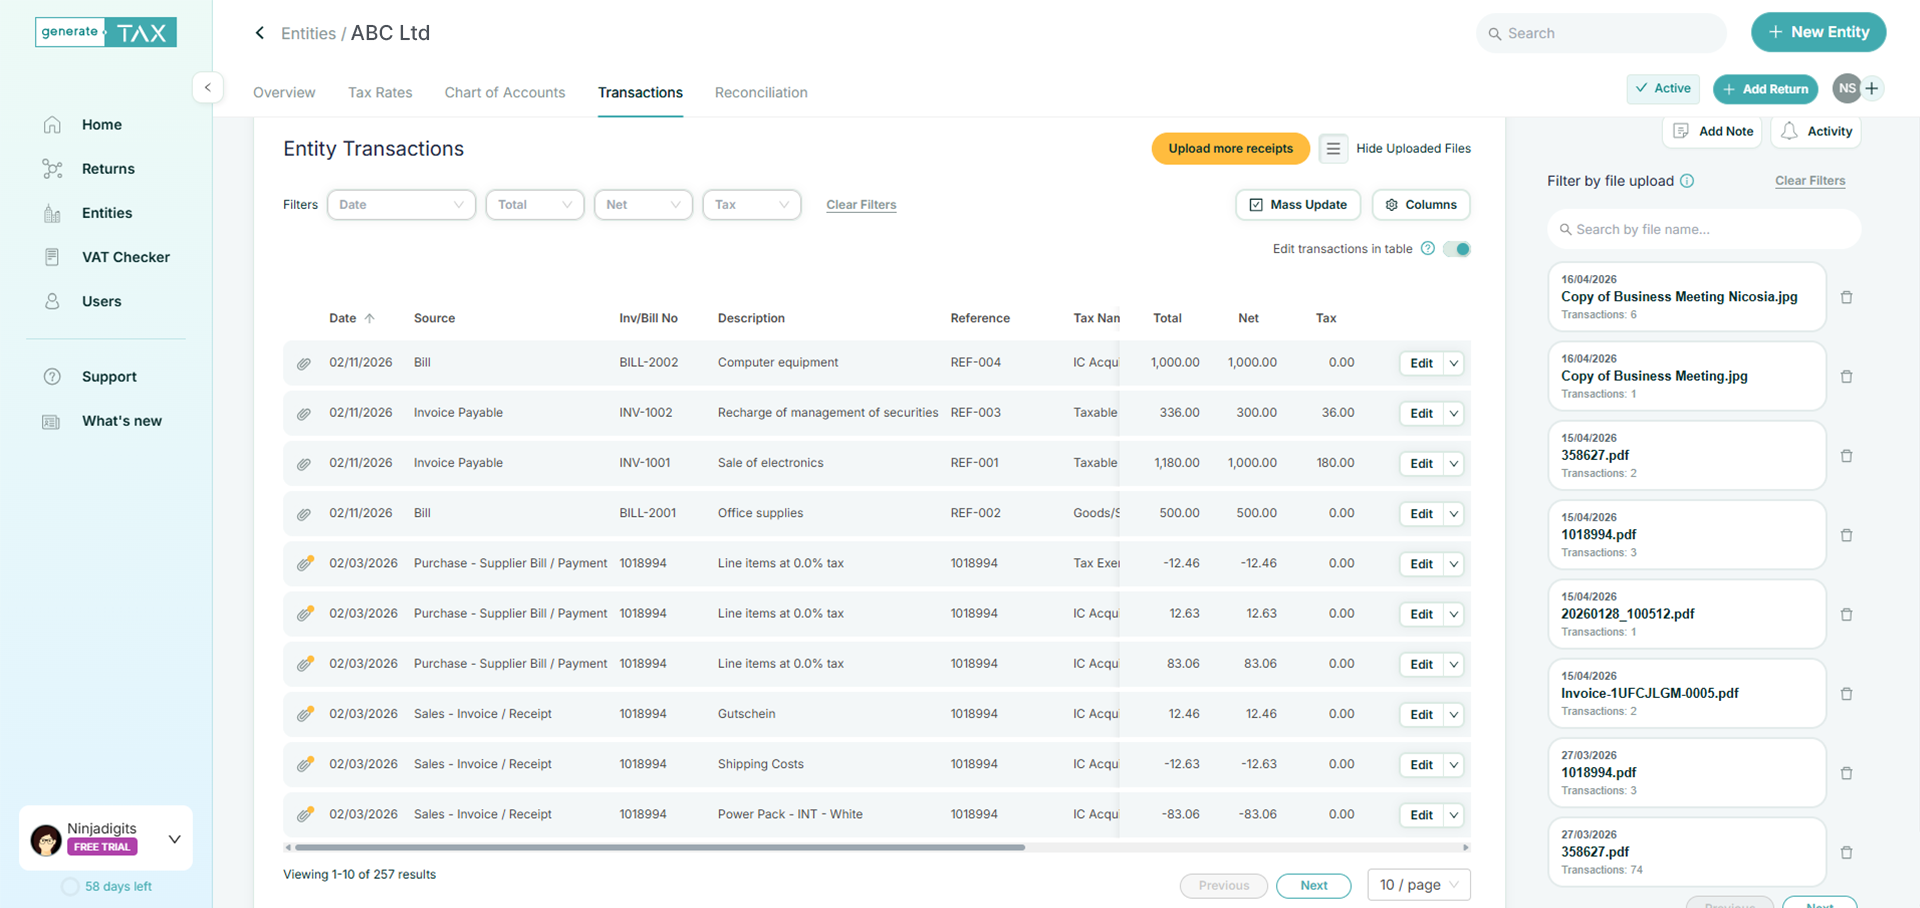Viewport: 1920px width, 908px height.
Task: Click the Support question mark icon
Action: tap(52, 376)
